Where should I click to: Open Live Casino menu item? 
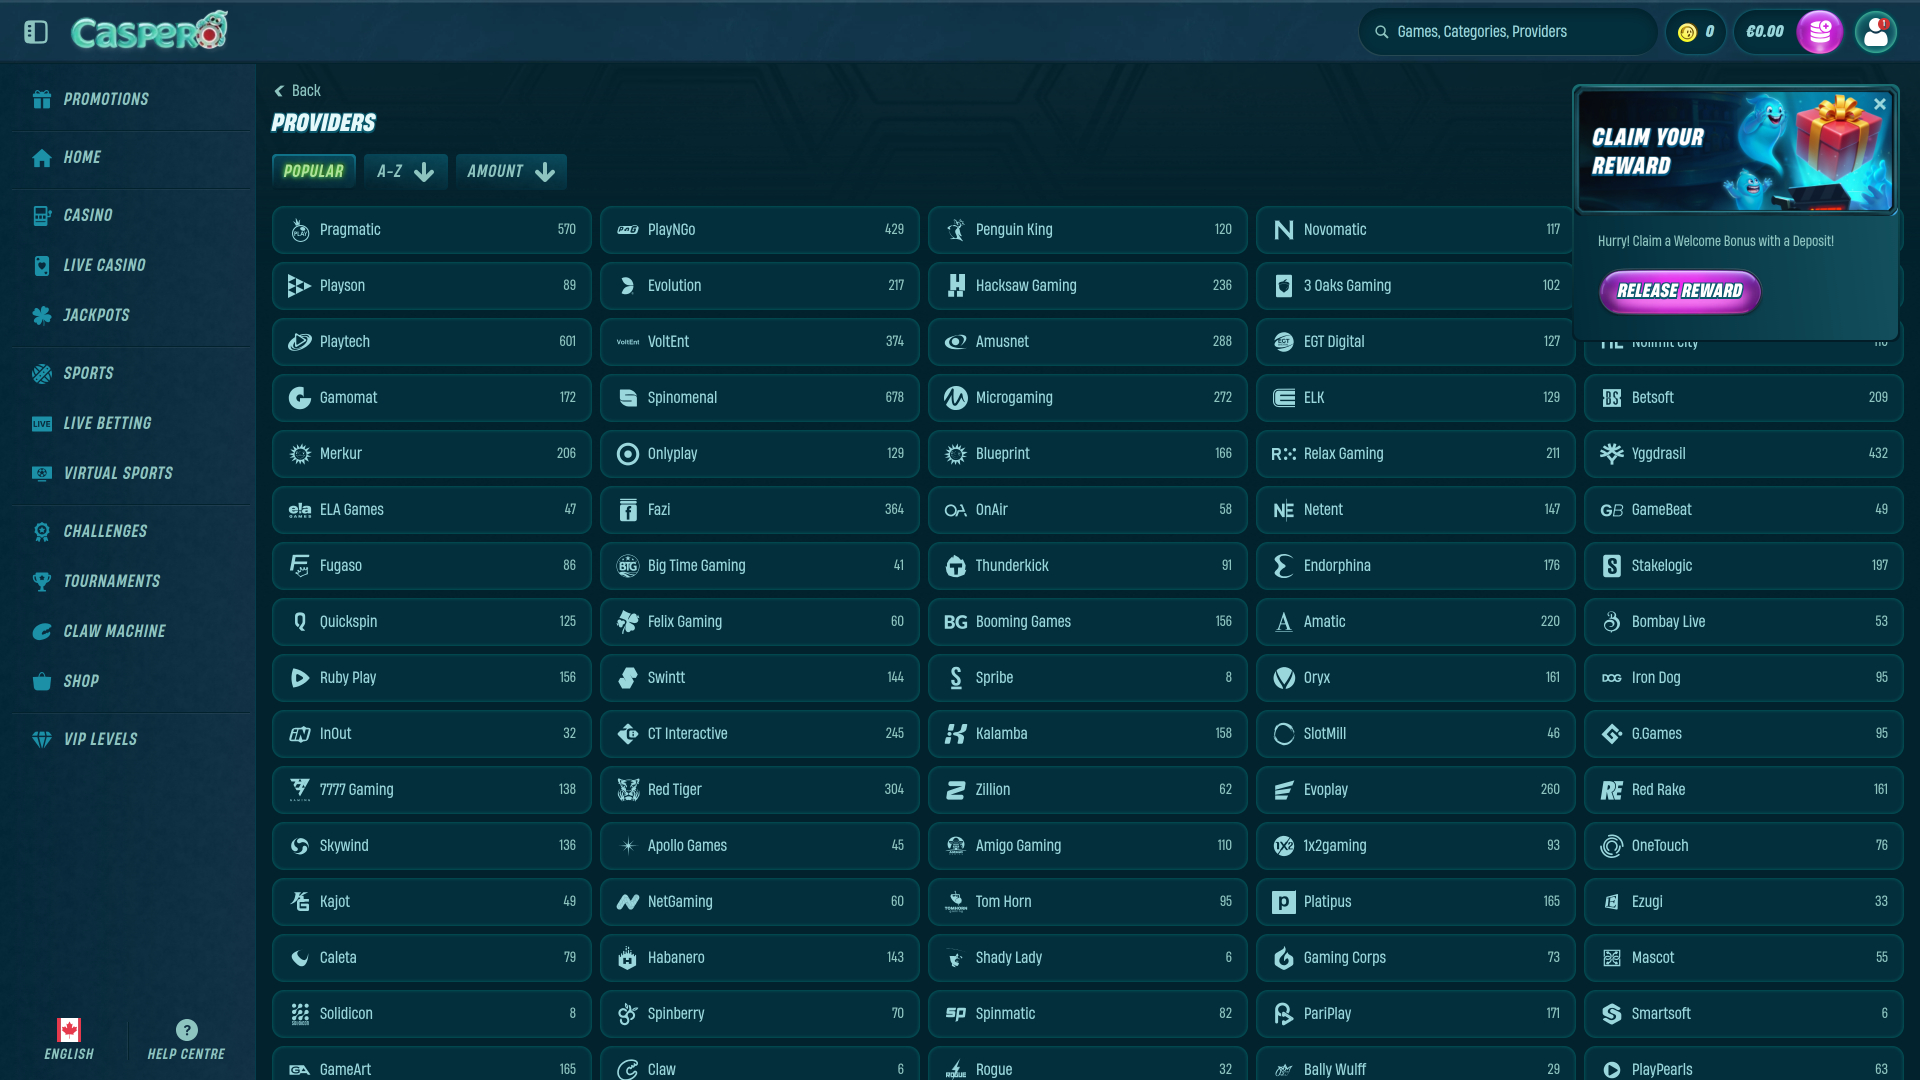point(104,265)
